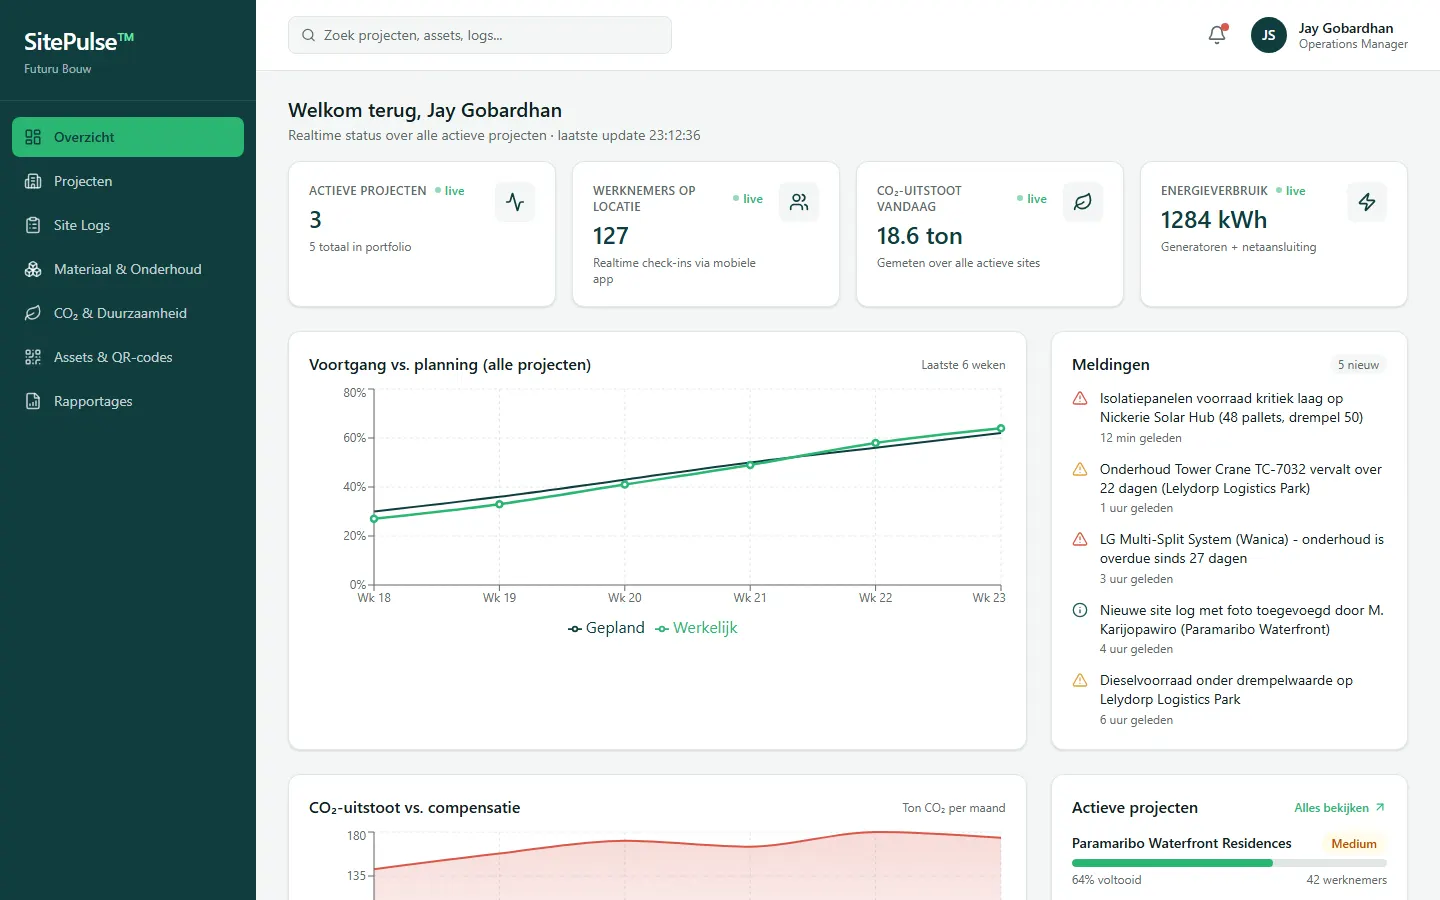The height and width of the screenshot is (900, 1440).
Task: Open Rapportages in sidebar
Action: (128, 401)
